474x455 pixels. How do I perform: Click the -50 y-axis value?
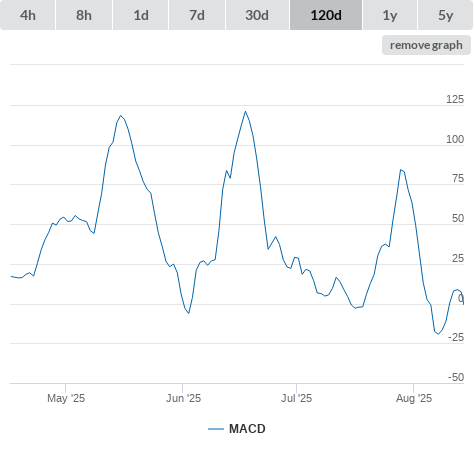(456, 377)
